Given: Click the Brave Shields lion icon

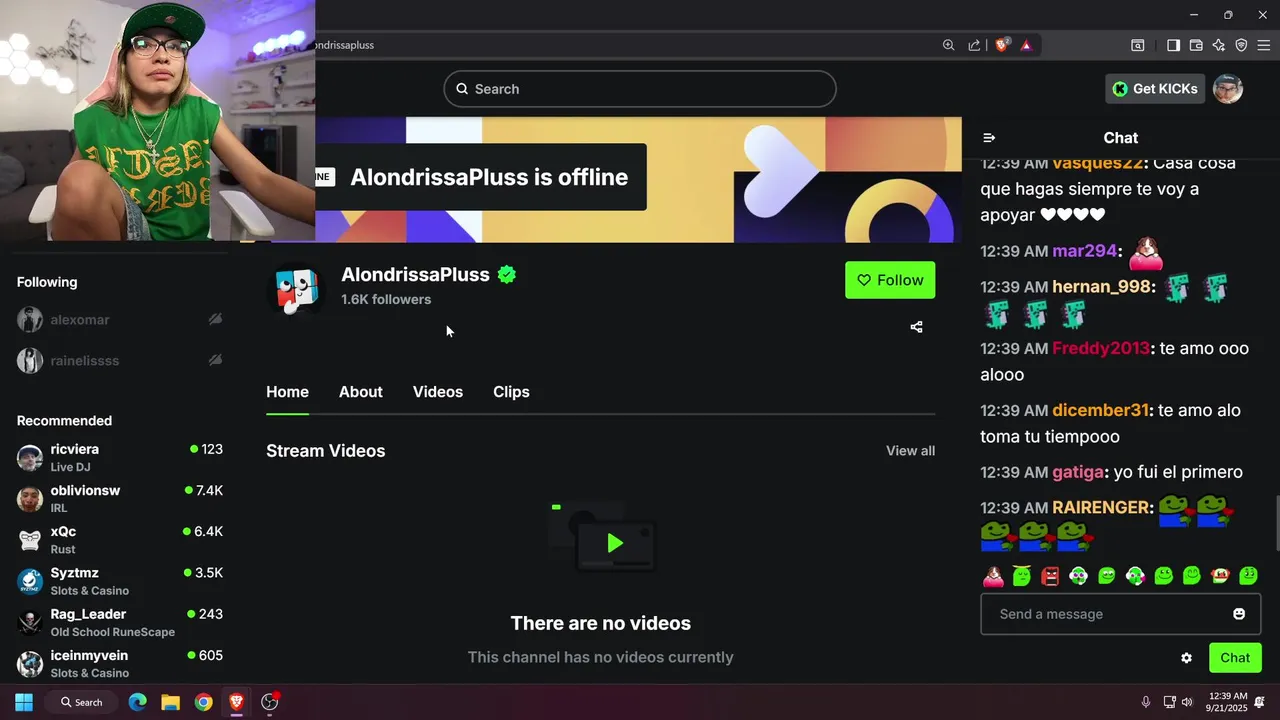Looking at the screenshot, I should coord(1002,45).
